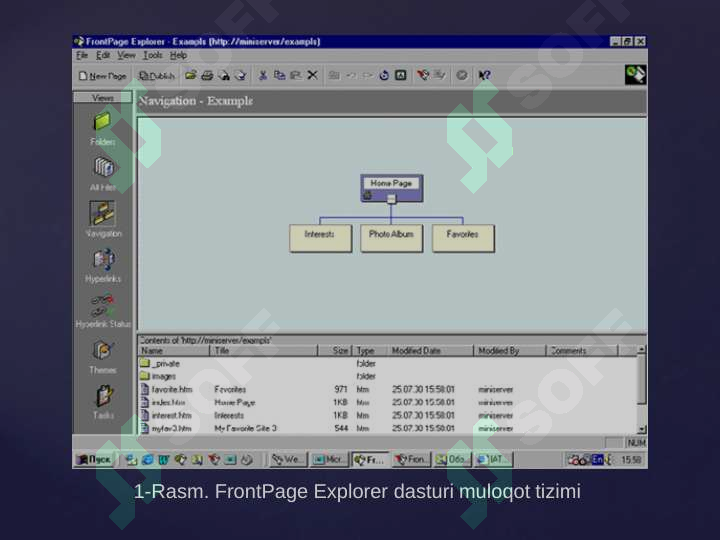Screen dimensions: 720x540
Task: Open the Help menu
Action: click(178, 56)
